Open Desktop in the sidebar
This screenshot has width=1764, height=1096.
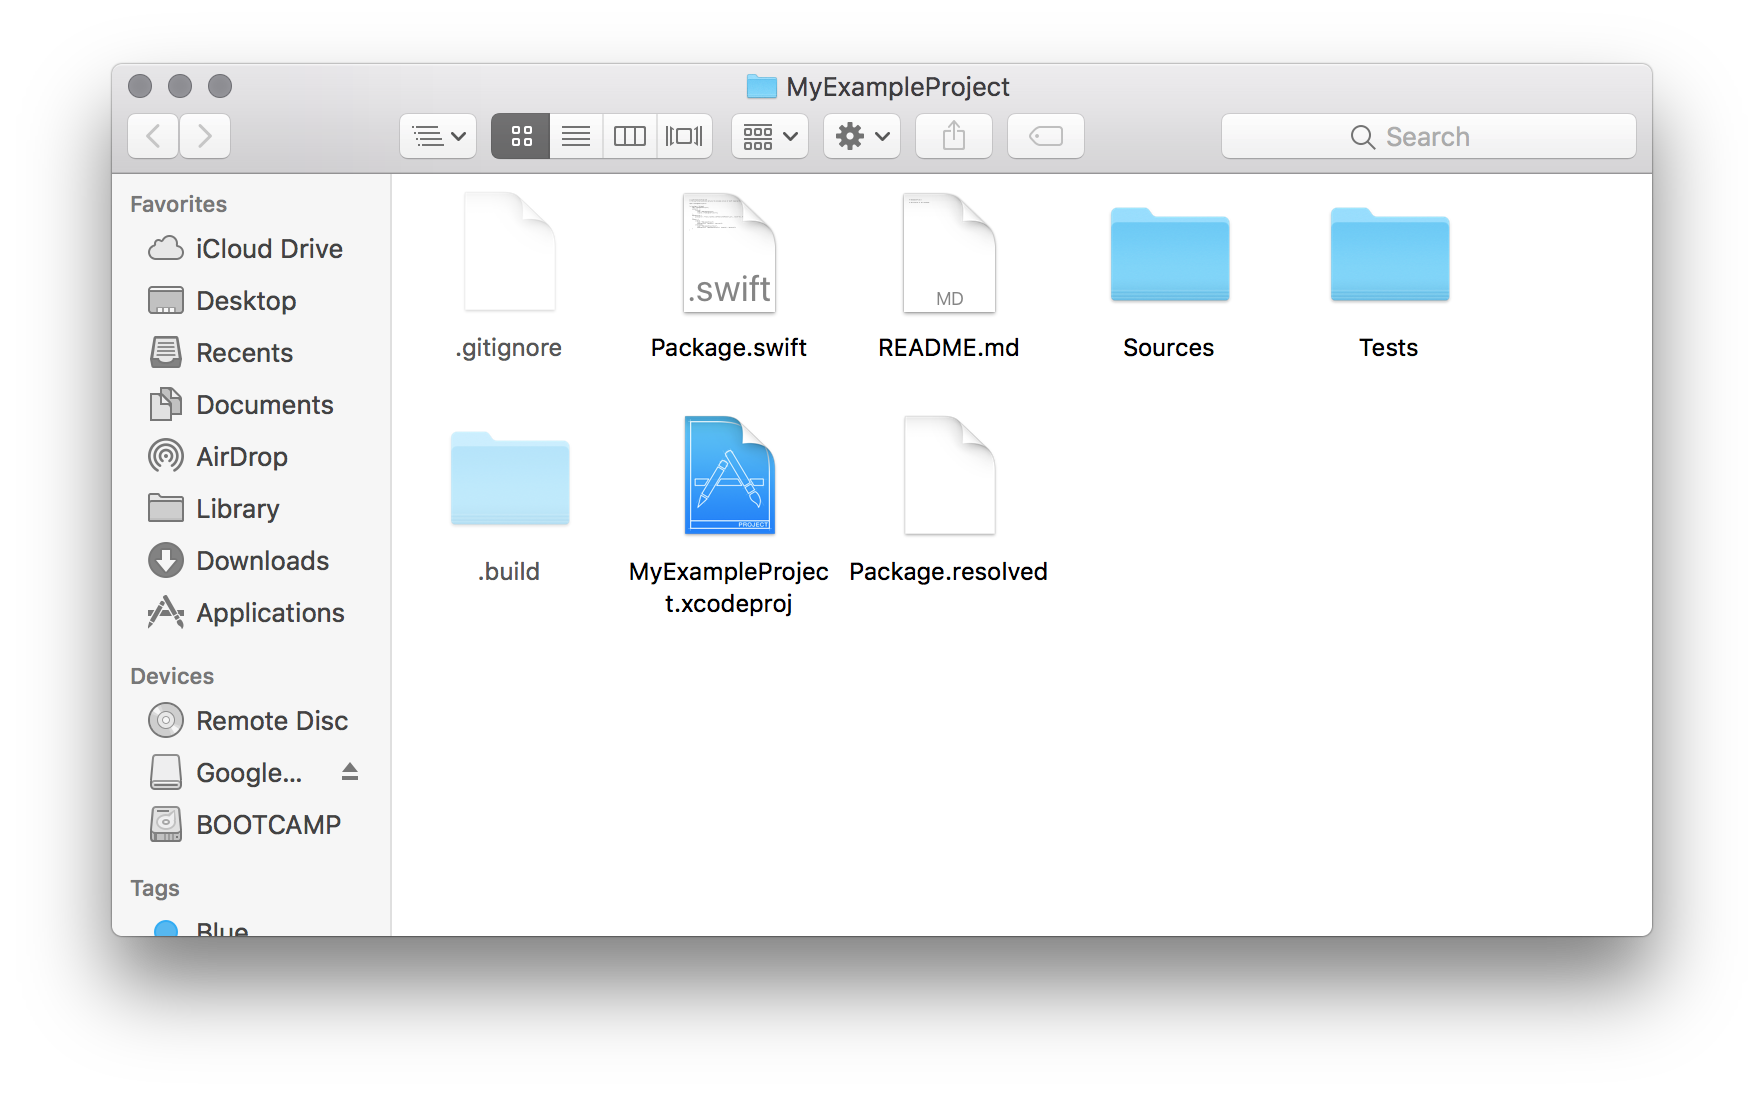coord(250,300)
